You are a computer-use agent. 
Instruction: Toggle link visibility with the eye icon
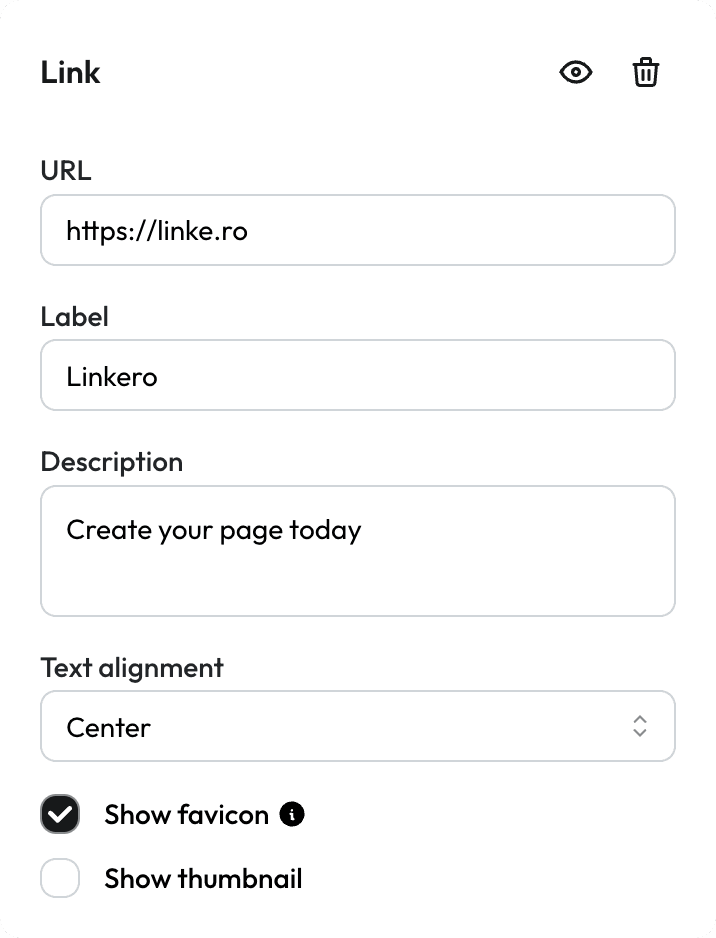pos(576,73)
